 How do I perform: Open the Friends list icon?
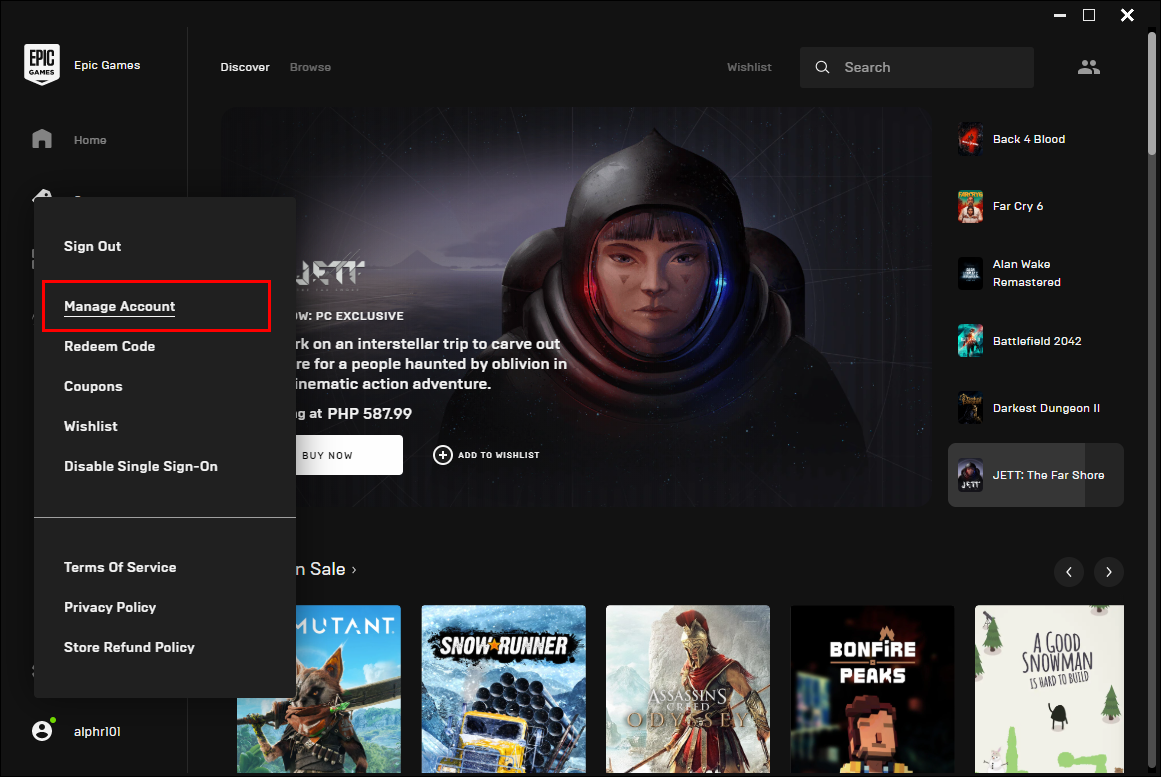[1088, 67]
